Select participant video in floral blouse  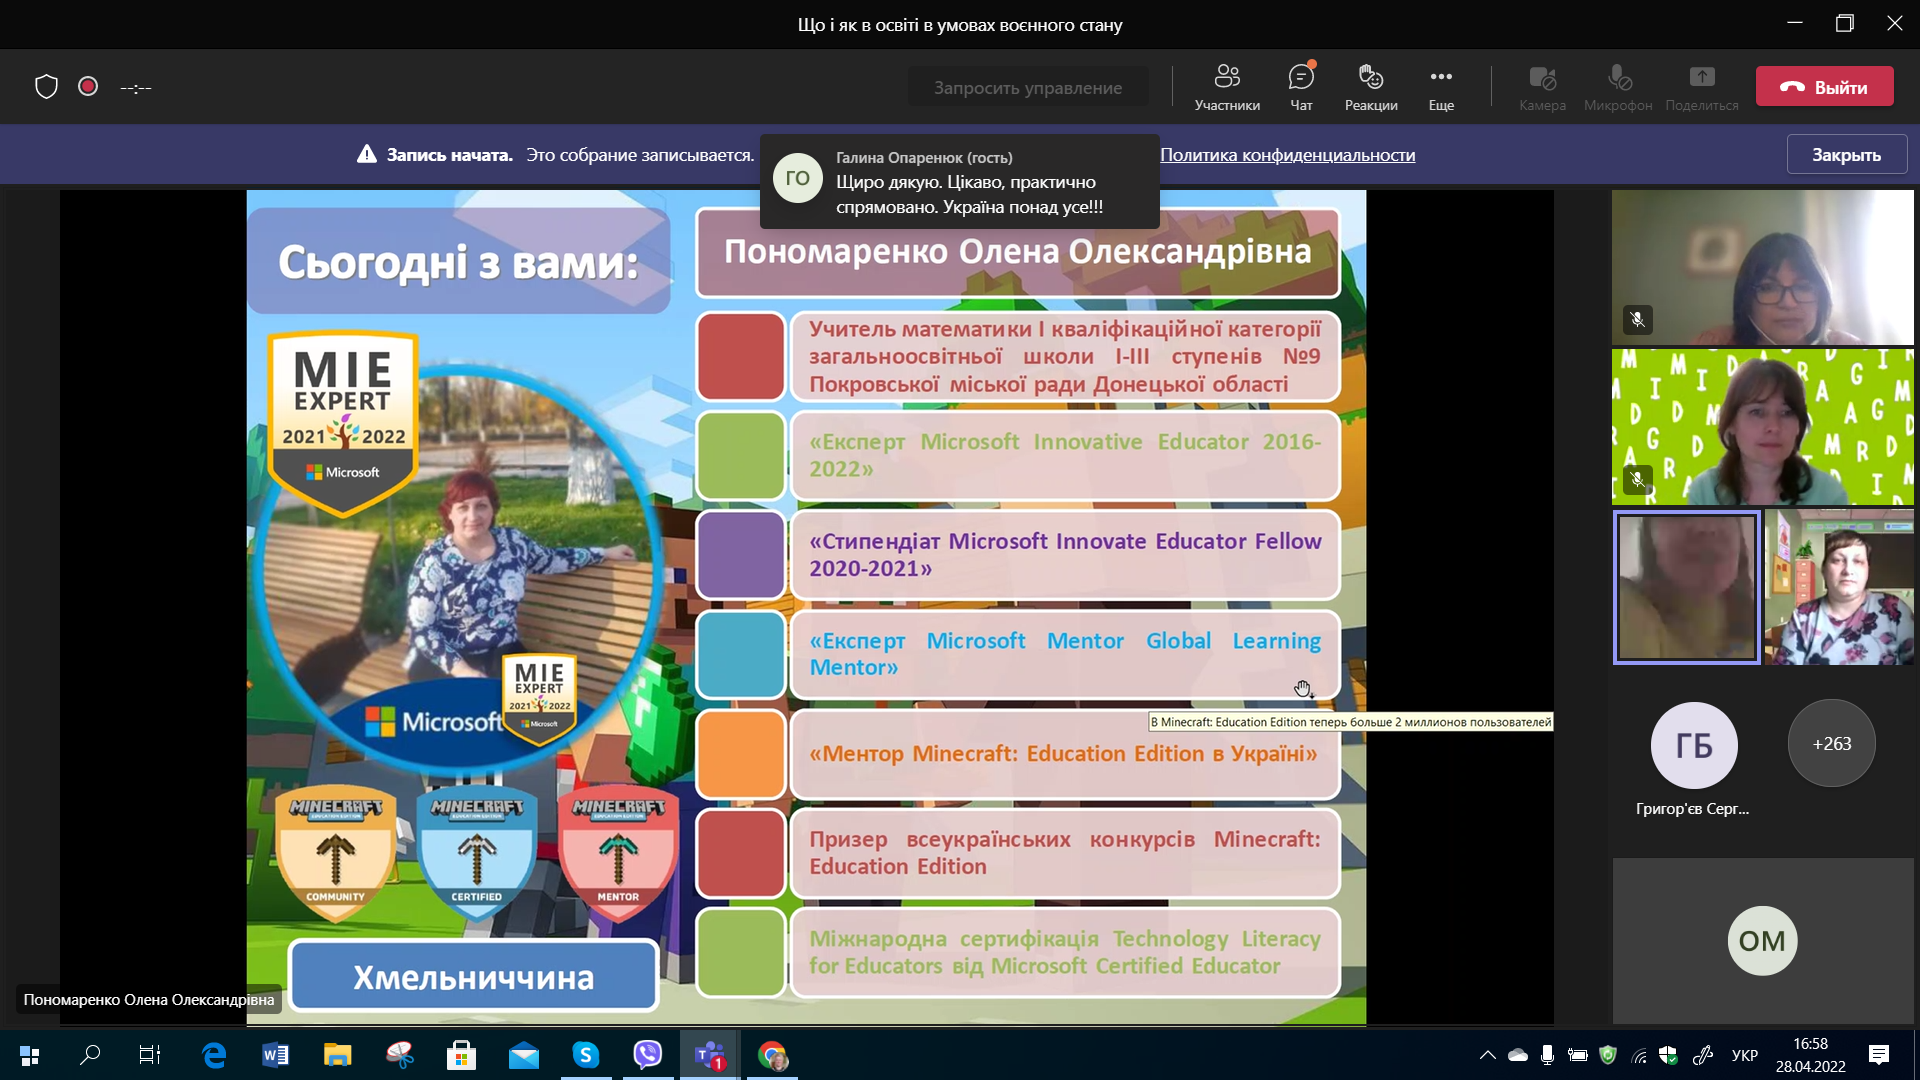(x=1839, y=587)
